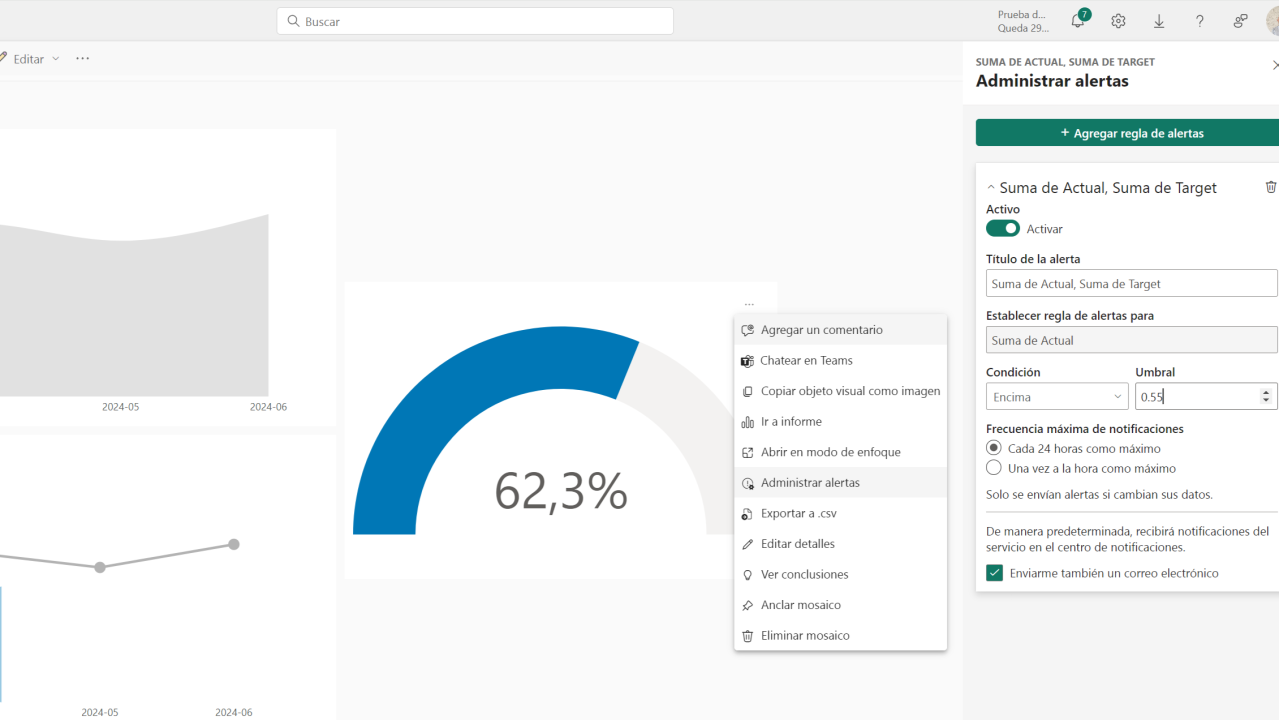This screenshot has width=1279, height=720.
Task: Open the settings gear icon
Action: click(x=1118, y=21)
